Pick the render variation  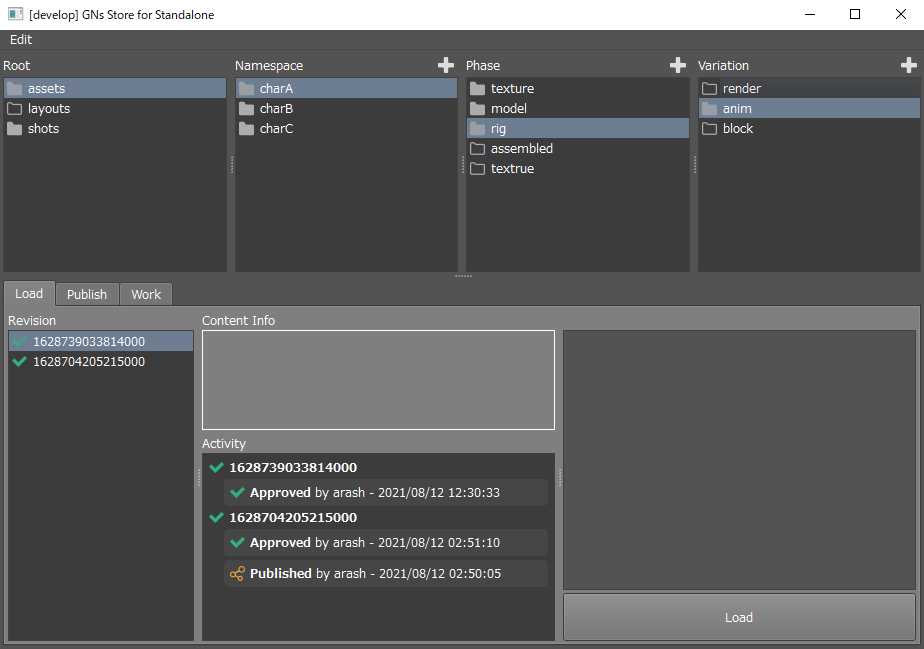(x=741, y=89)
